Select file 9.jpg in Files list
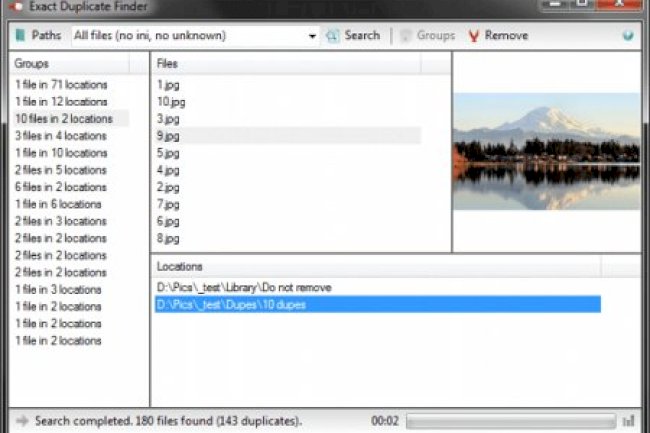This screenshot has height=433, width=650. [169, 136]
